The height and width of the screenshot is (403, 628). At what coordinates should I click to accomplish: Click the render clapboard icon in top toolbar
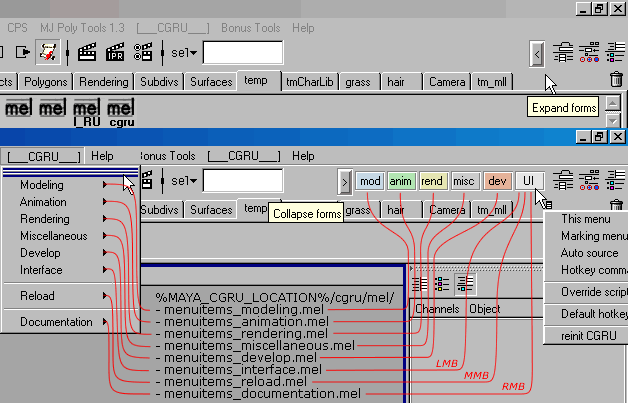(x=87, y=52)
